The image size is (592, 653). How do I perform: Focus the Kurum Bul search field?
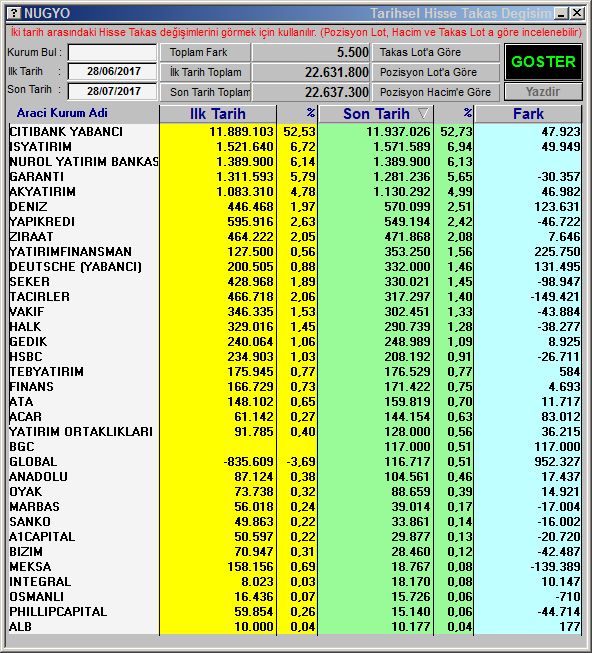(112, 52)
